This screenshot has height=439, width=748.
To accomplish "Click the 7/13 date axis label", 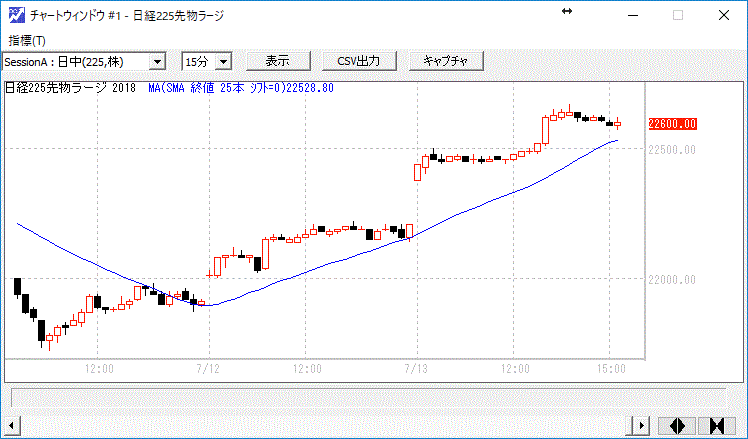I will point(416,369).
